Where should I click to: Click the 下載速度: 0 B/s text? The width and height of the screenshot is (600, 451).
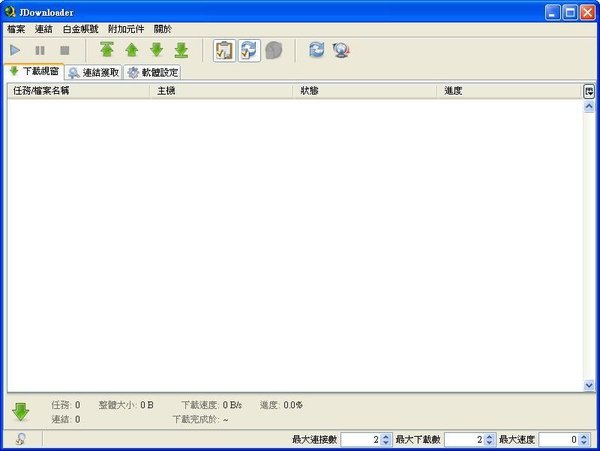coord(211,405)
